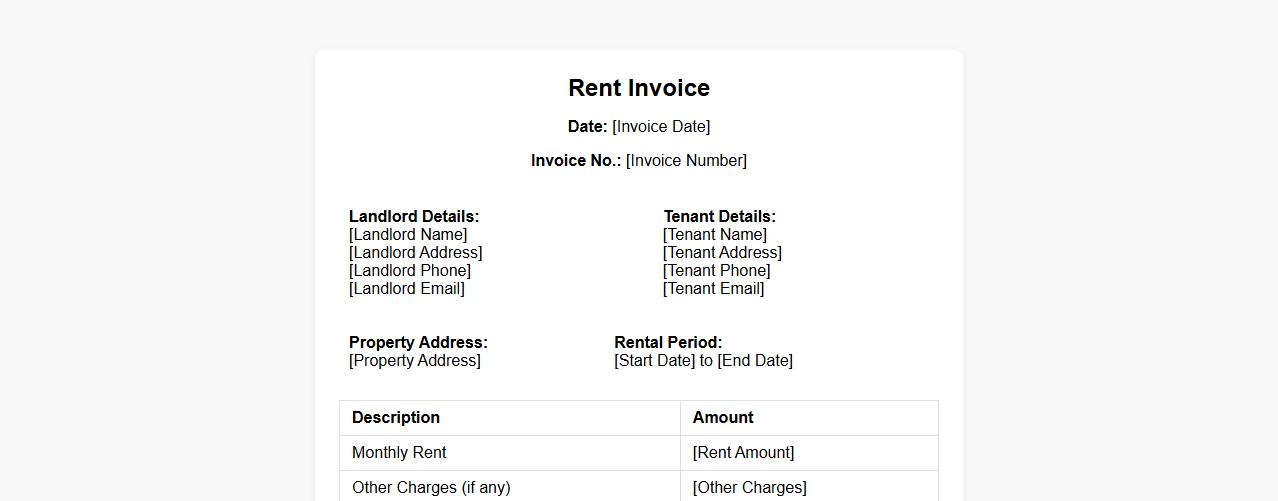Viewport: 1278px width, 501px height.
Task: Click the [Landlord Address] line
Action: [x=415, y=252]
